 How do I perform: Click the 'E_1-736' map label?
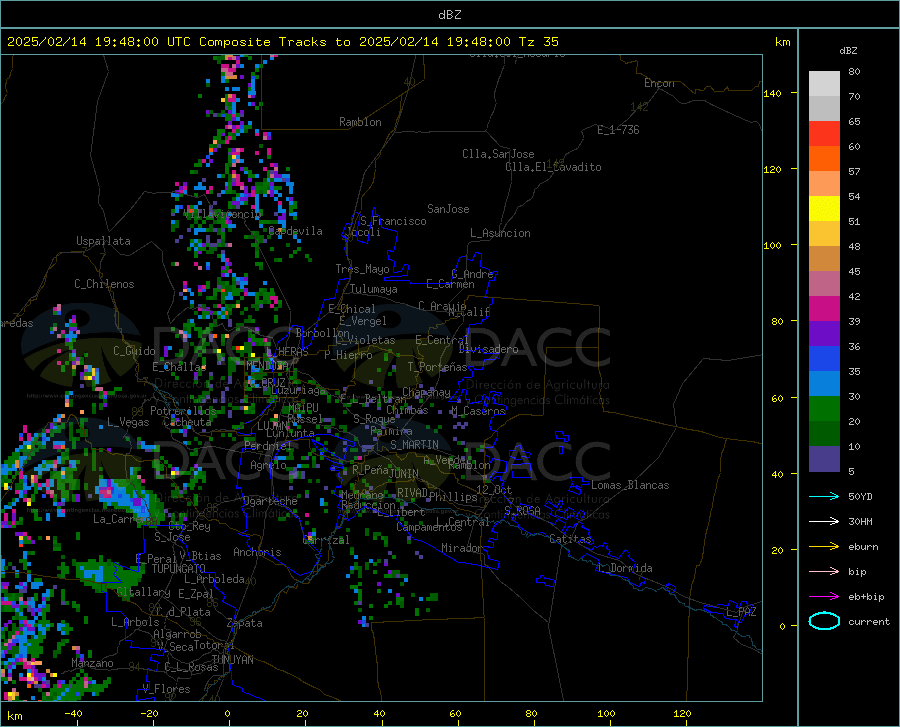tap(618, 130)
